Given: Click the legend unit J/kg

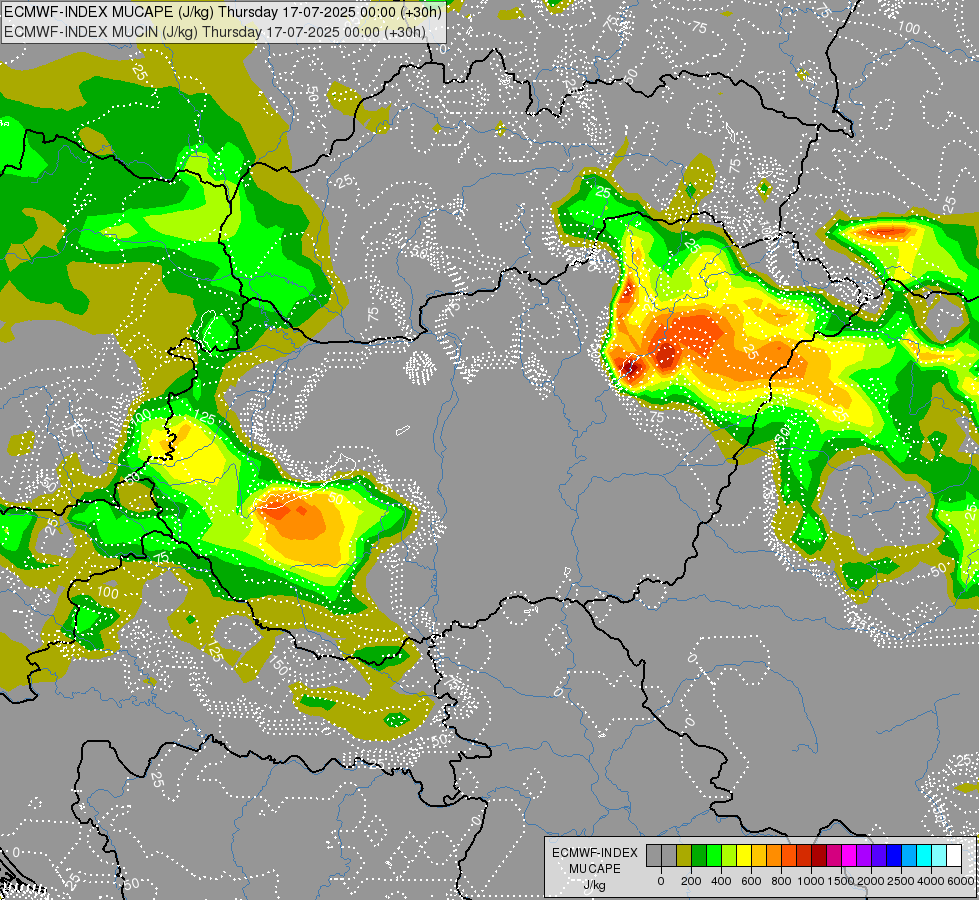Looking at the screenshot, I should pyautogui.click(x=594, y=886).
